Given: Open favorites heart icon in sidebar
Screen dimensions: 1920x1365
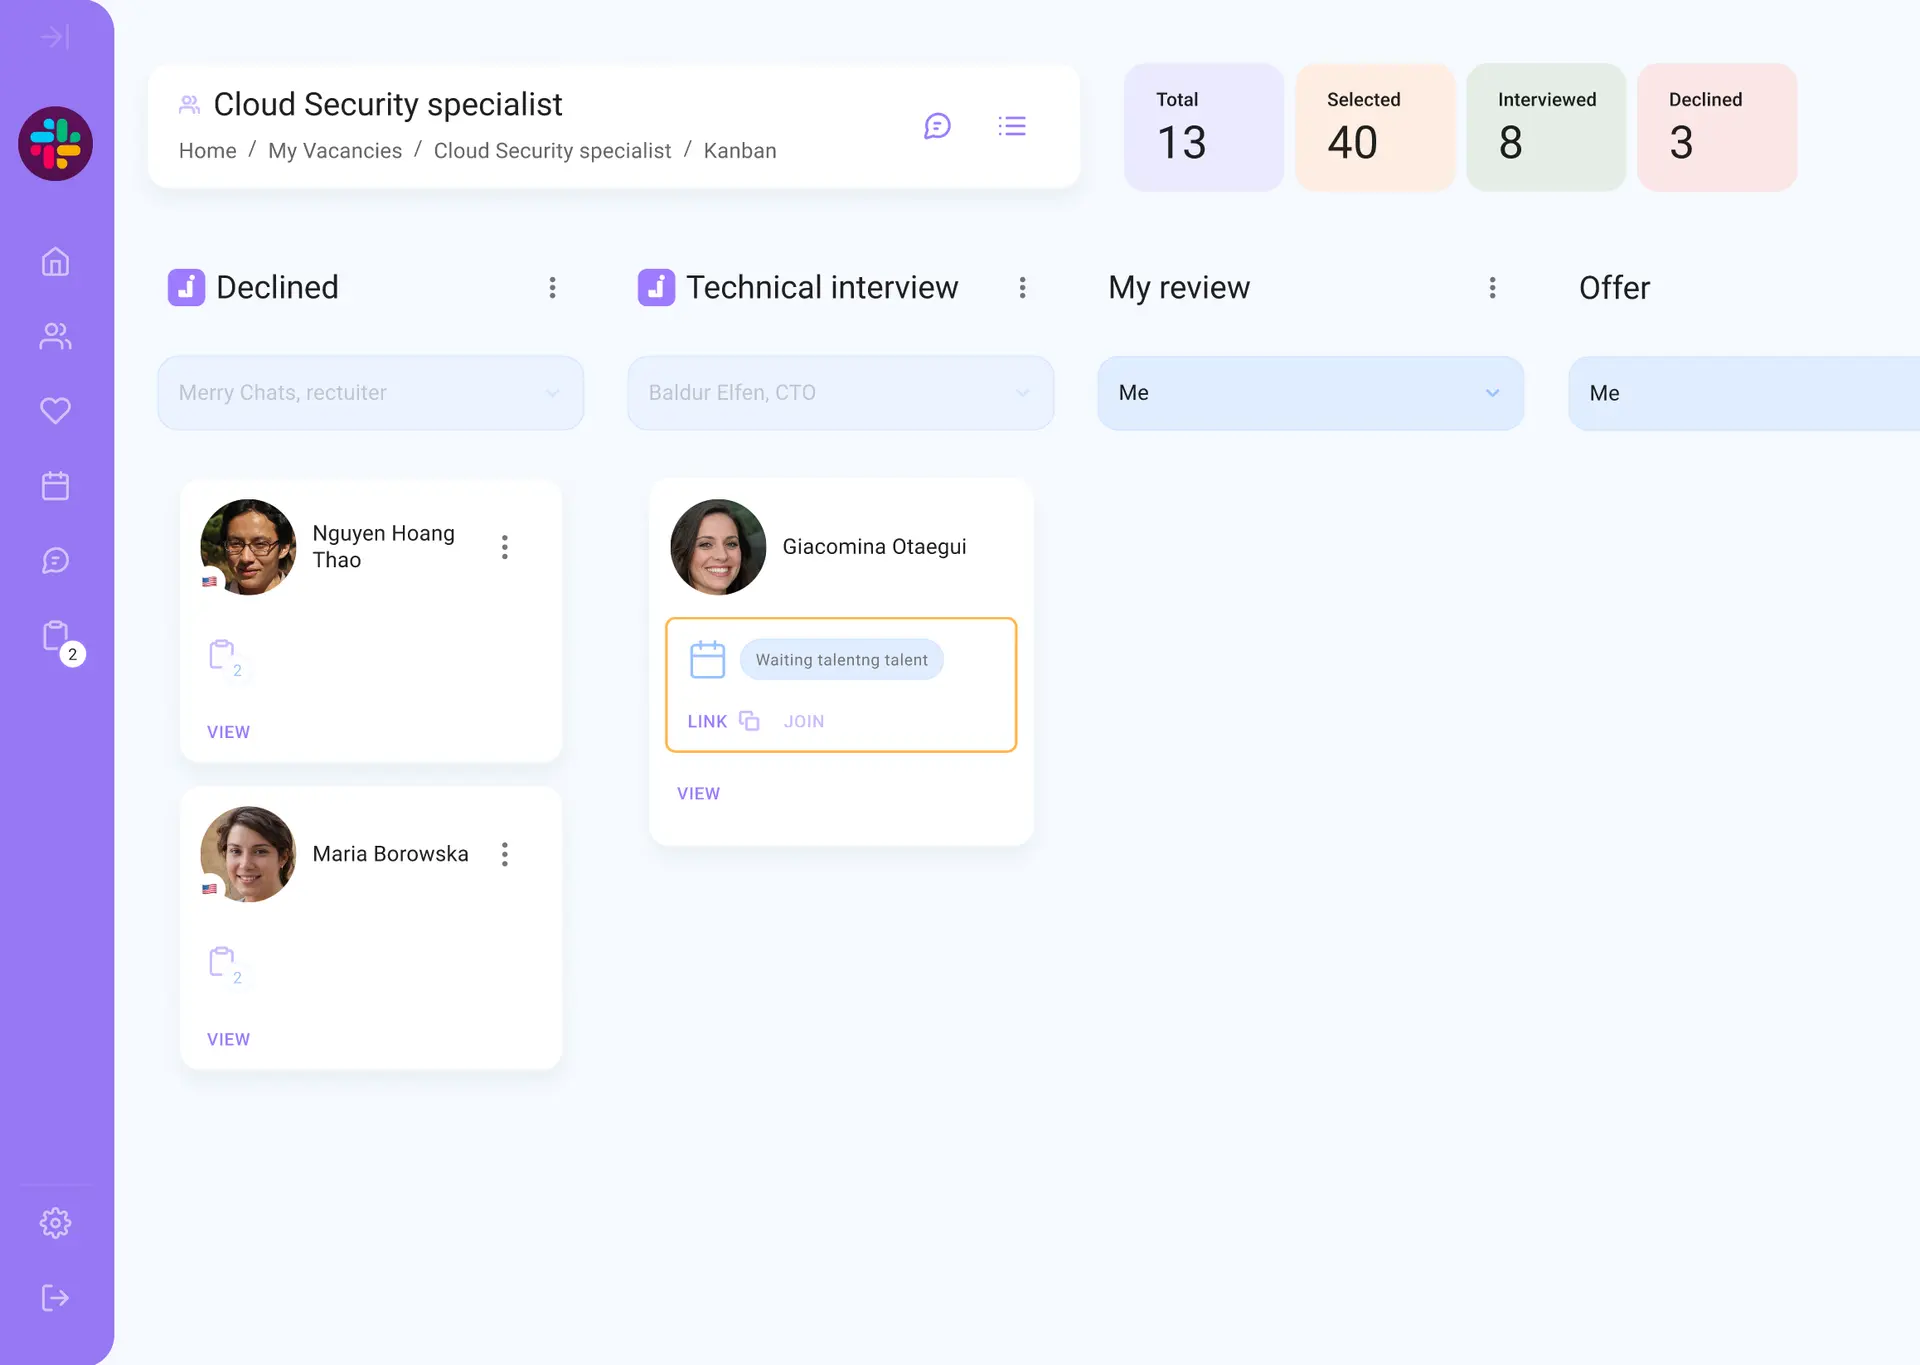Looking at the screenshot, I should pos(55,411).
